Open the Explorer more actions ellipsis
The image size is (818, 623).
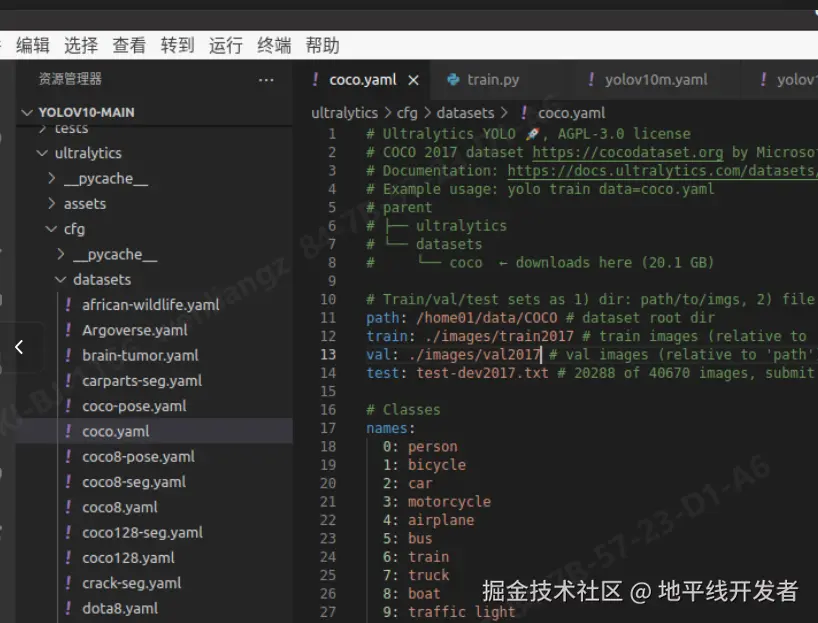(x=266, y=80)
